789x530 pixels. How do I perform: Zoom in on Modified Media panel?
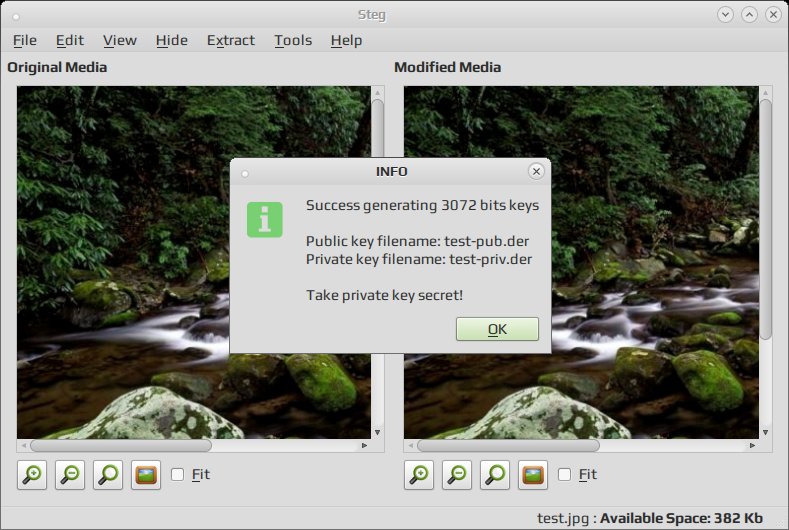pyautogui.click(x=419, y=475)
